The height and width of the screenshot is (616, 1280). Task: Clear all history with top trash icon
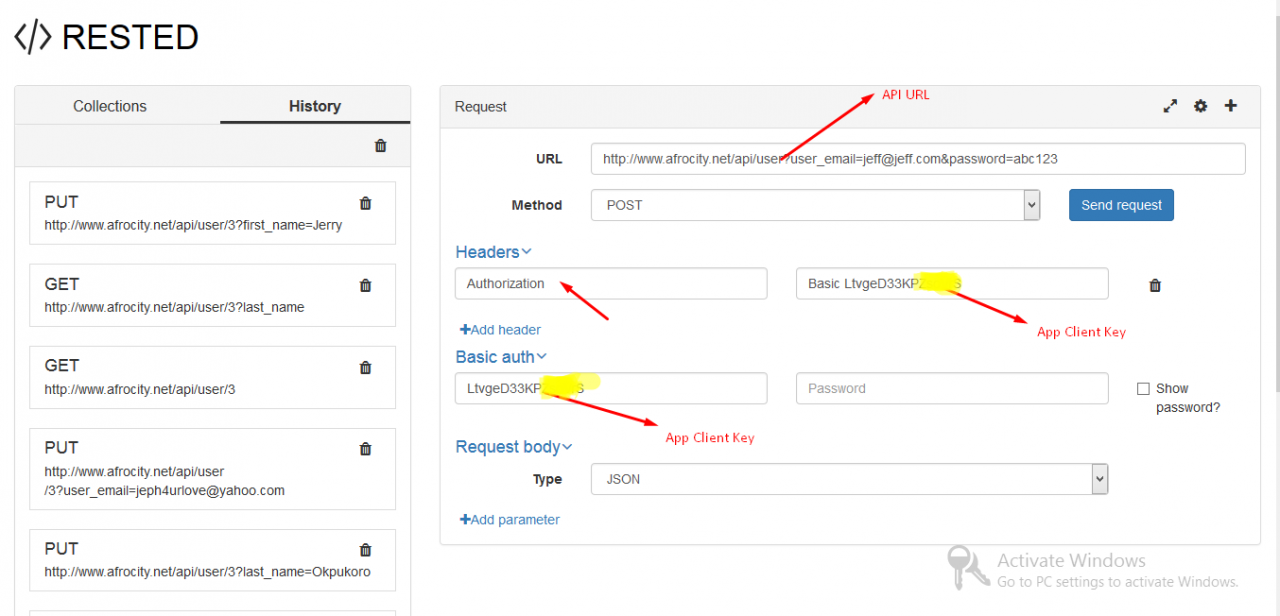click(380, 146)
